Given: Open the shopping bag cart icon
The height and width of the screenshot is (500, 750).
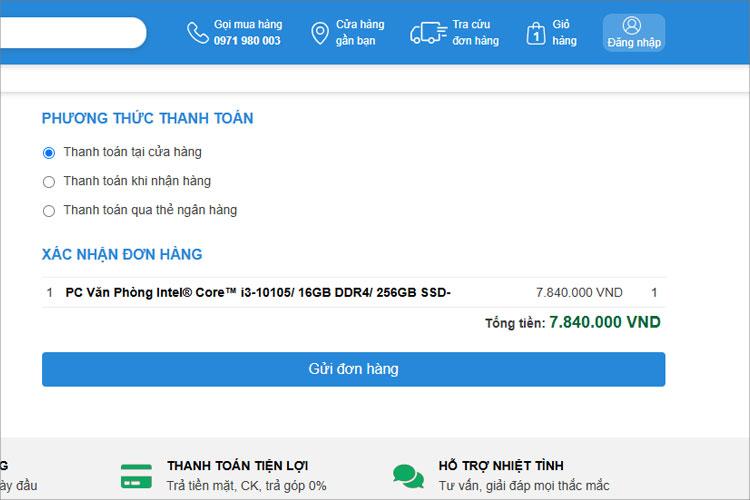Looking at the screenshot, I should pyautogui.click(x=536, y=33).
